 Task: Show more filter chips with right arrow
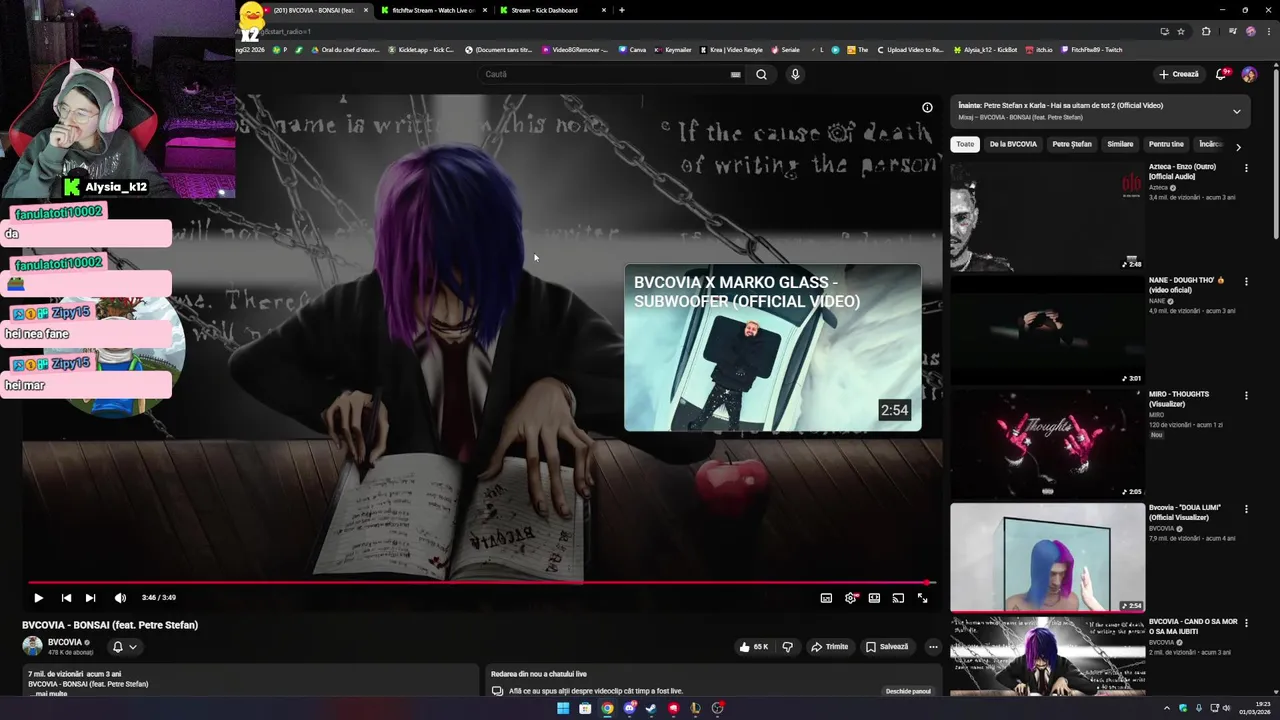pyautogui.click(x=1238, y=147)
